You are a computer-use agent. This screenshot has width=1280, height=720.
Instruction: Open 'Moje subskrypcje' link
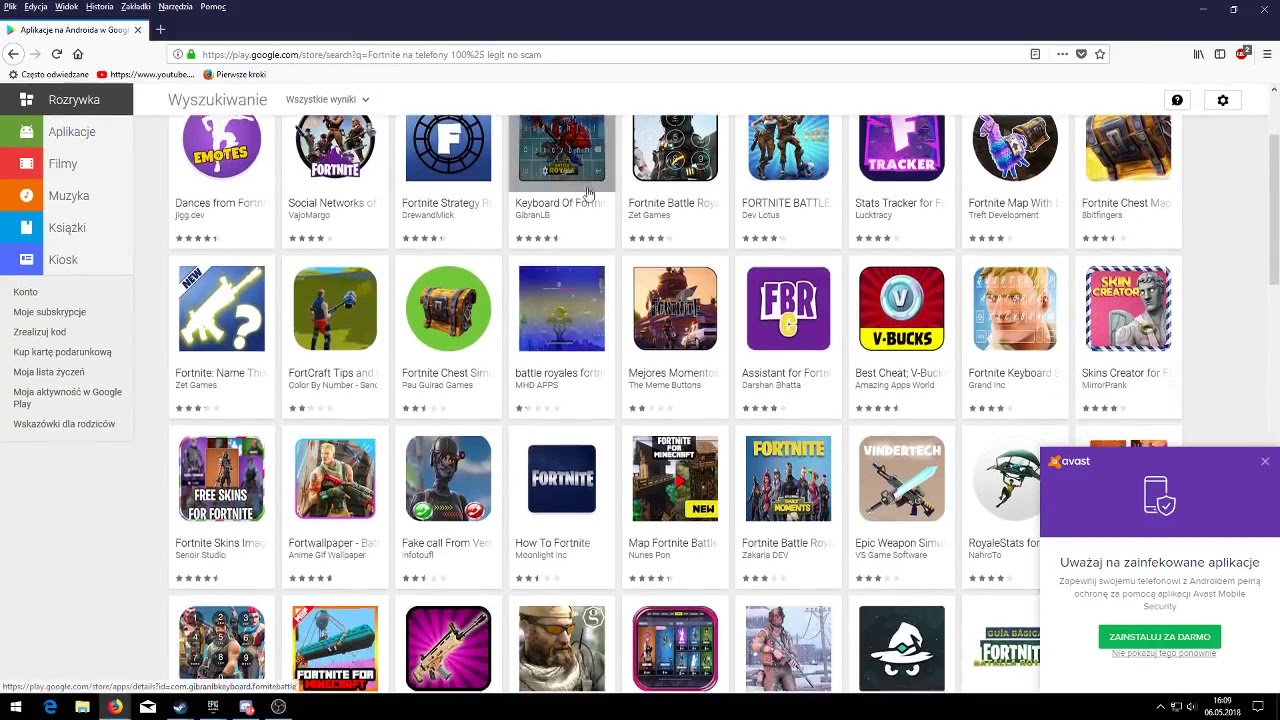point(49,312)
